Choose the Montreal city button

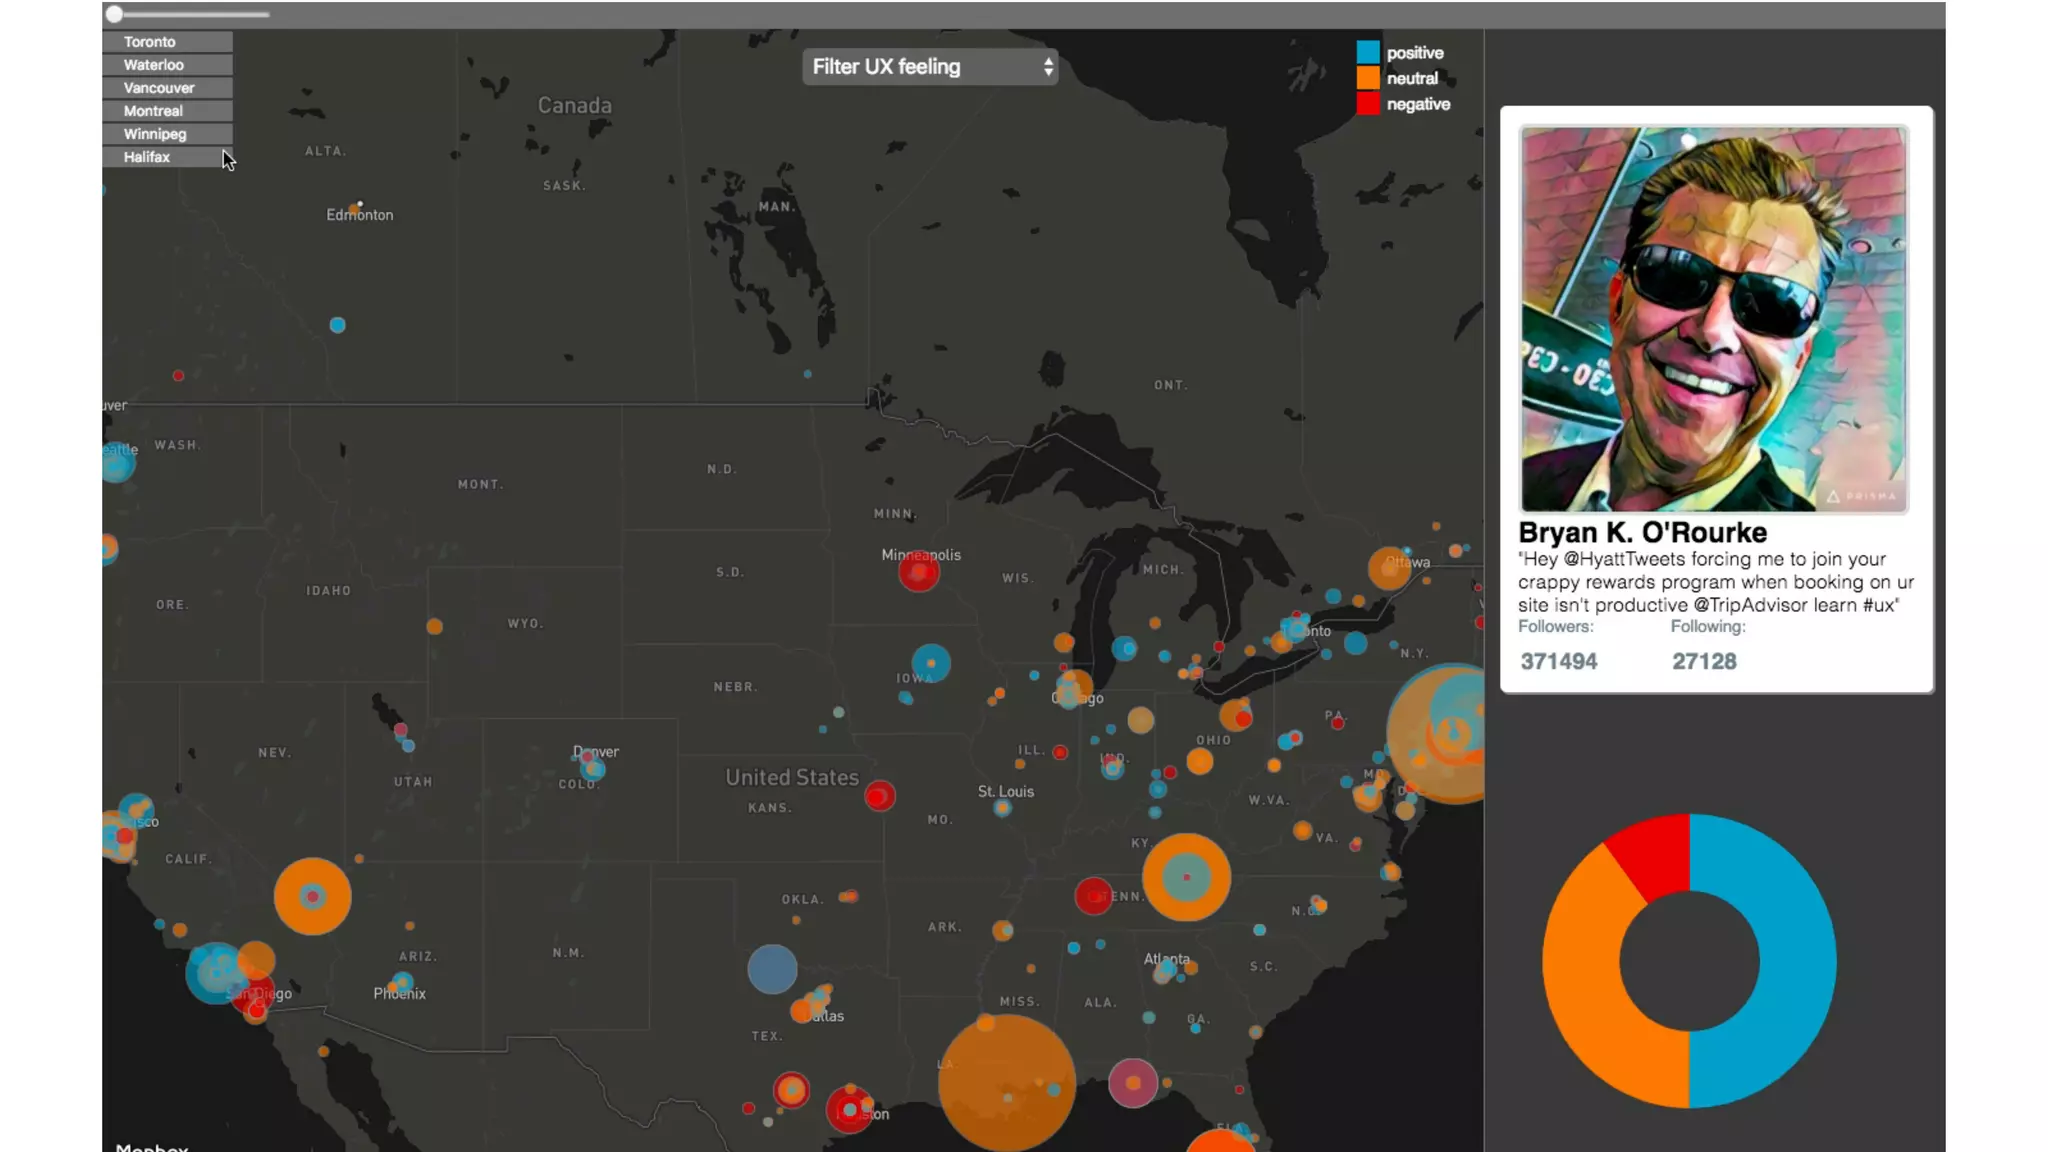[x=167, y=111]
